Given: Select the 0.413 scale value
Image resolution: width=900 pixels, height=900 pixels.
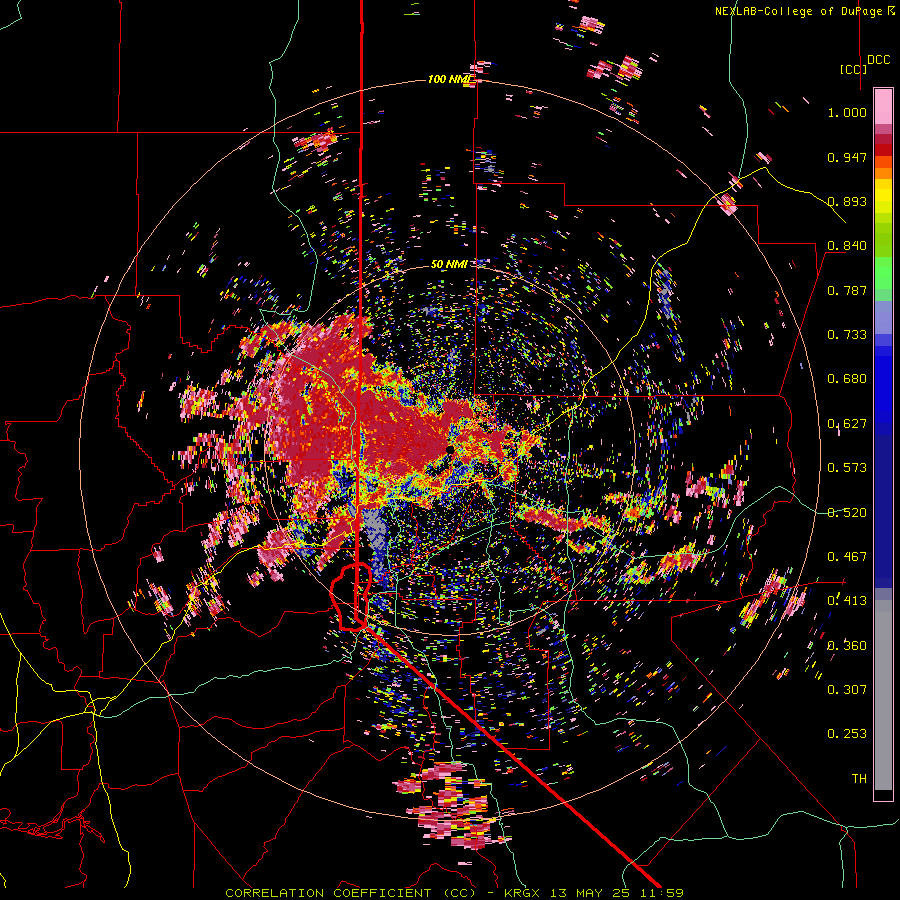Looking at the screenshot, I should 847,601.
